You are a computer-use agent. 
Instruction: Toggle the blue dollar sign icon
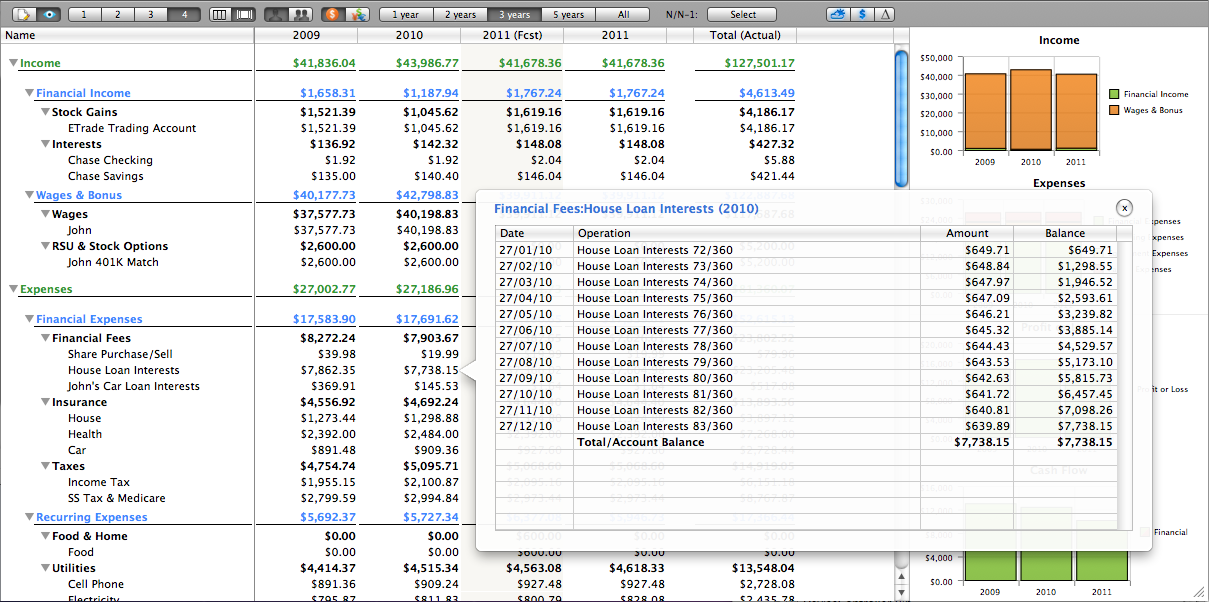coord(862,15)
